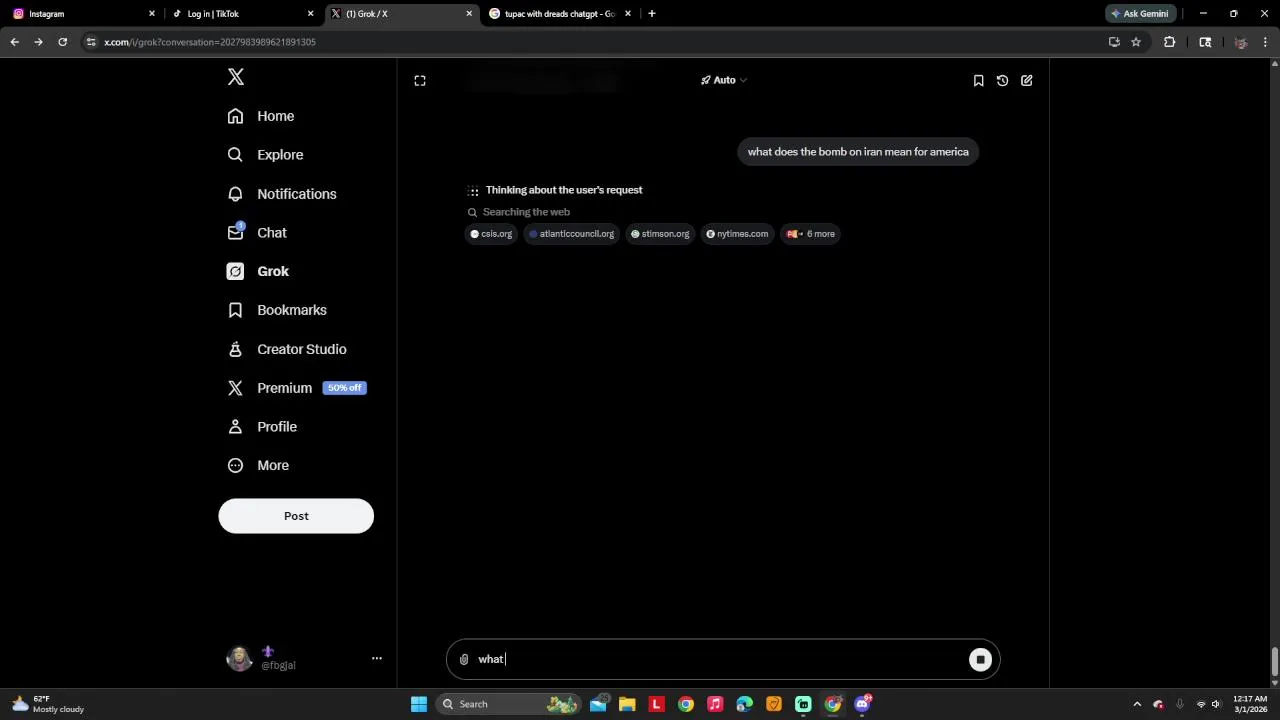Open the Music app on taskbar
The image size is (1280, 720).
coord(715,704)
